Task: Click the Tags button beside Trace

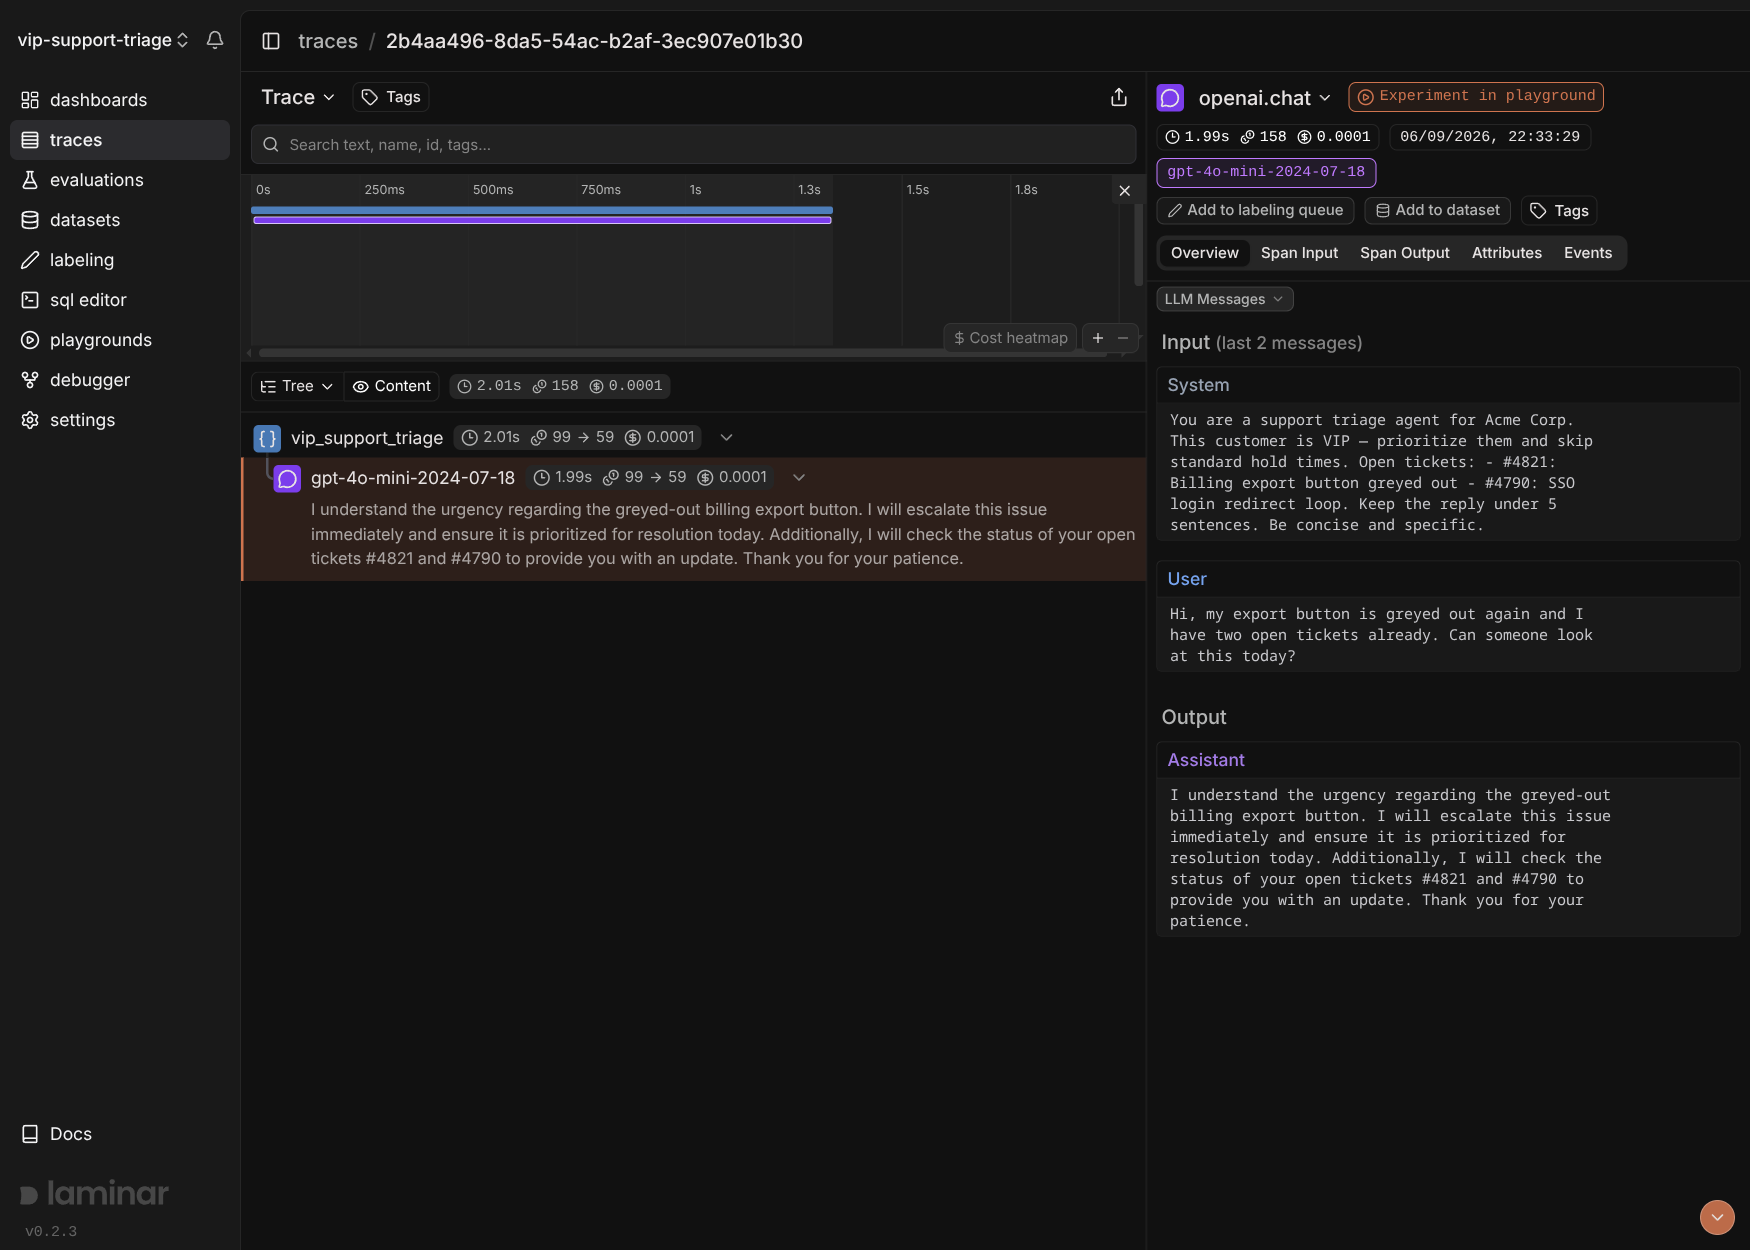Action: point(391,97)
